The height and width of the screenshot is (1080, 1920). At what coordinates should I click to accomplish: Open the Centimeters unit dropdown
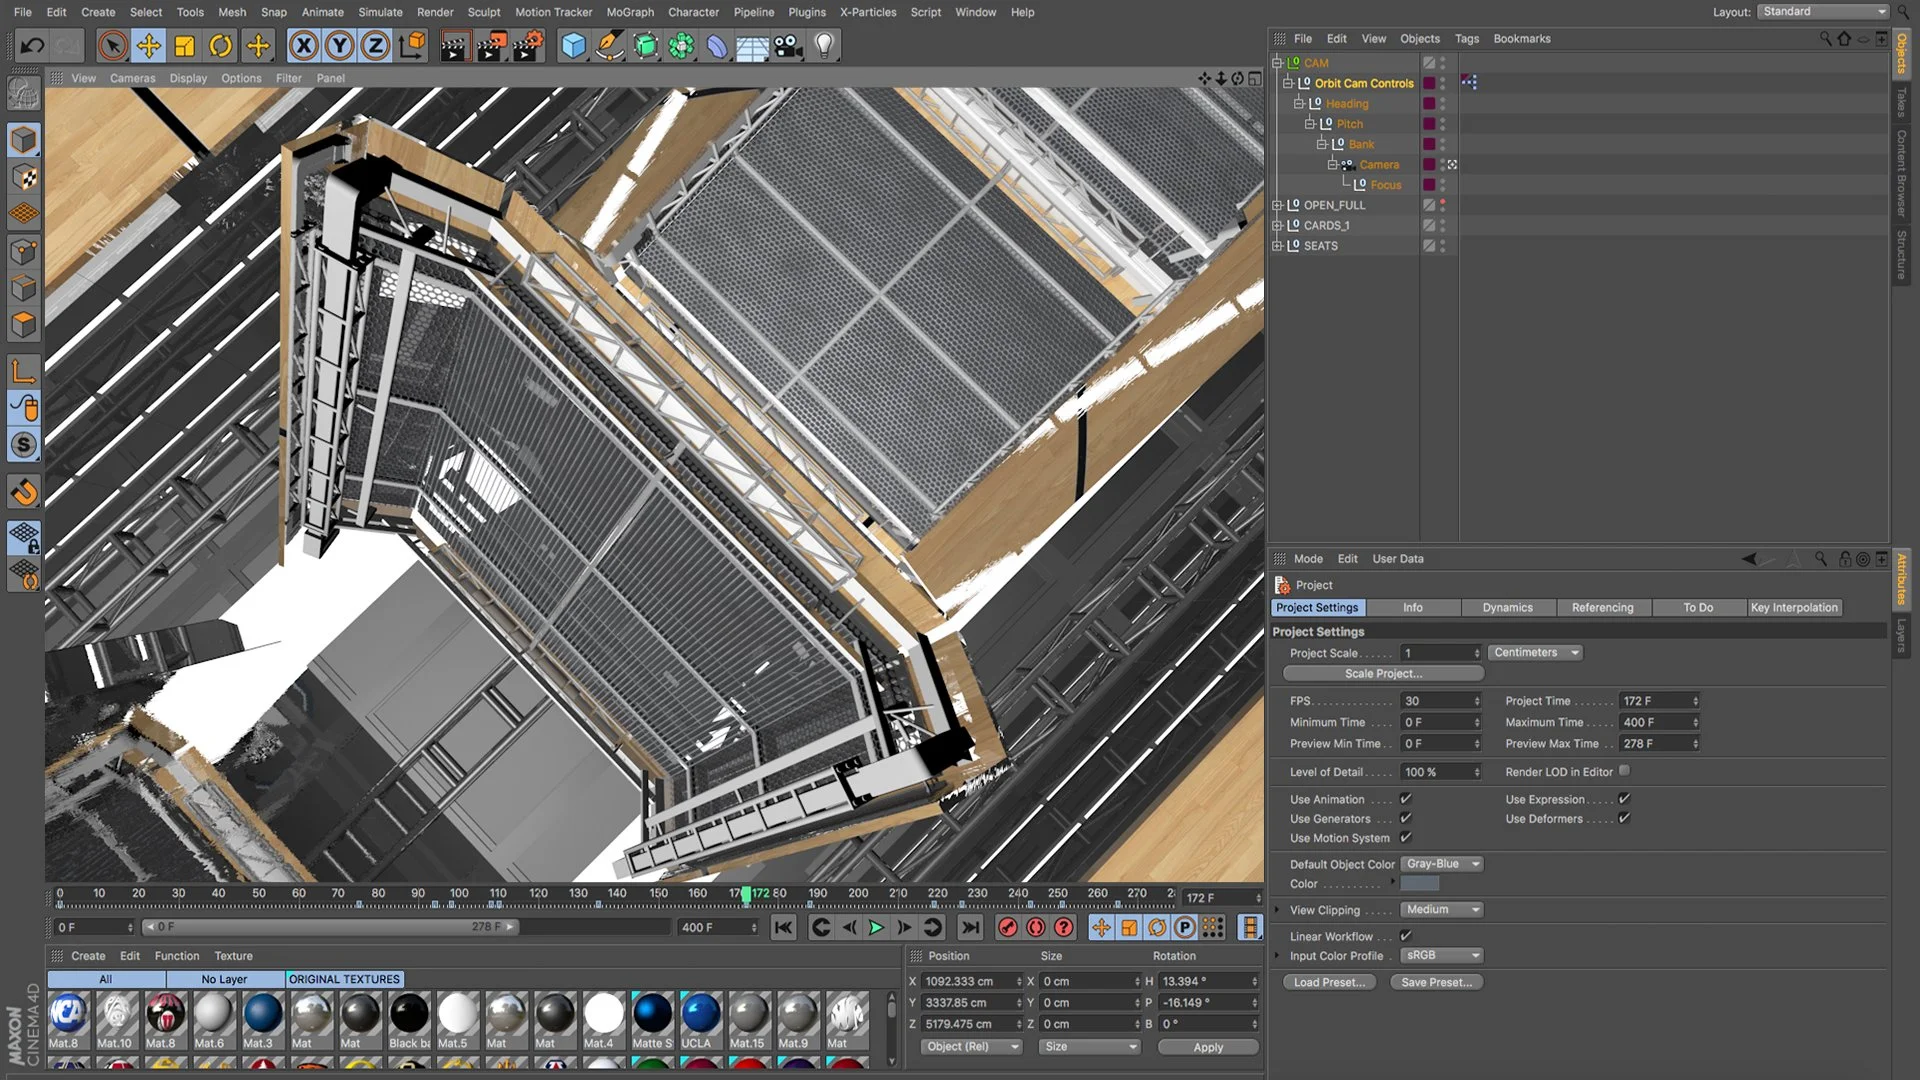pos(1535,653)
